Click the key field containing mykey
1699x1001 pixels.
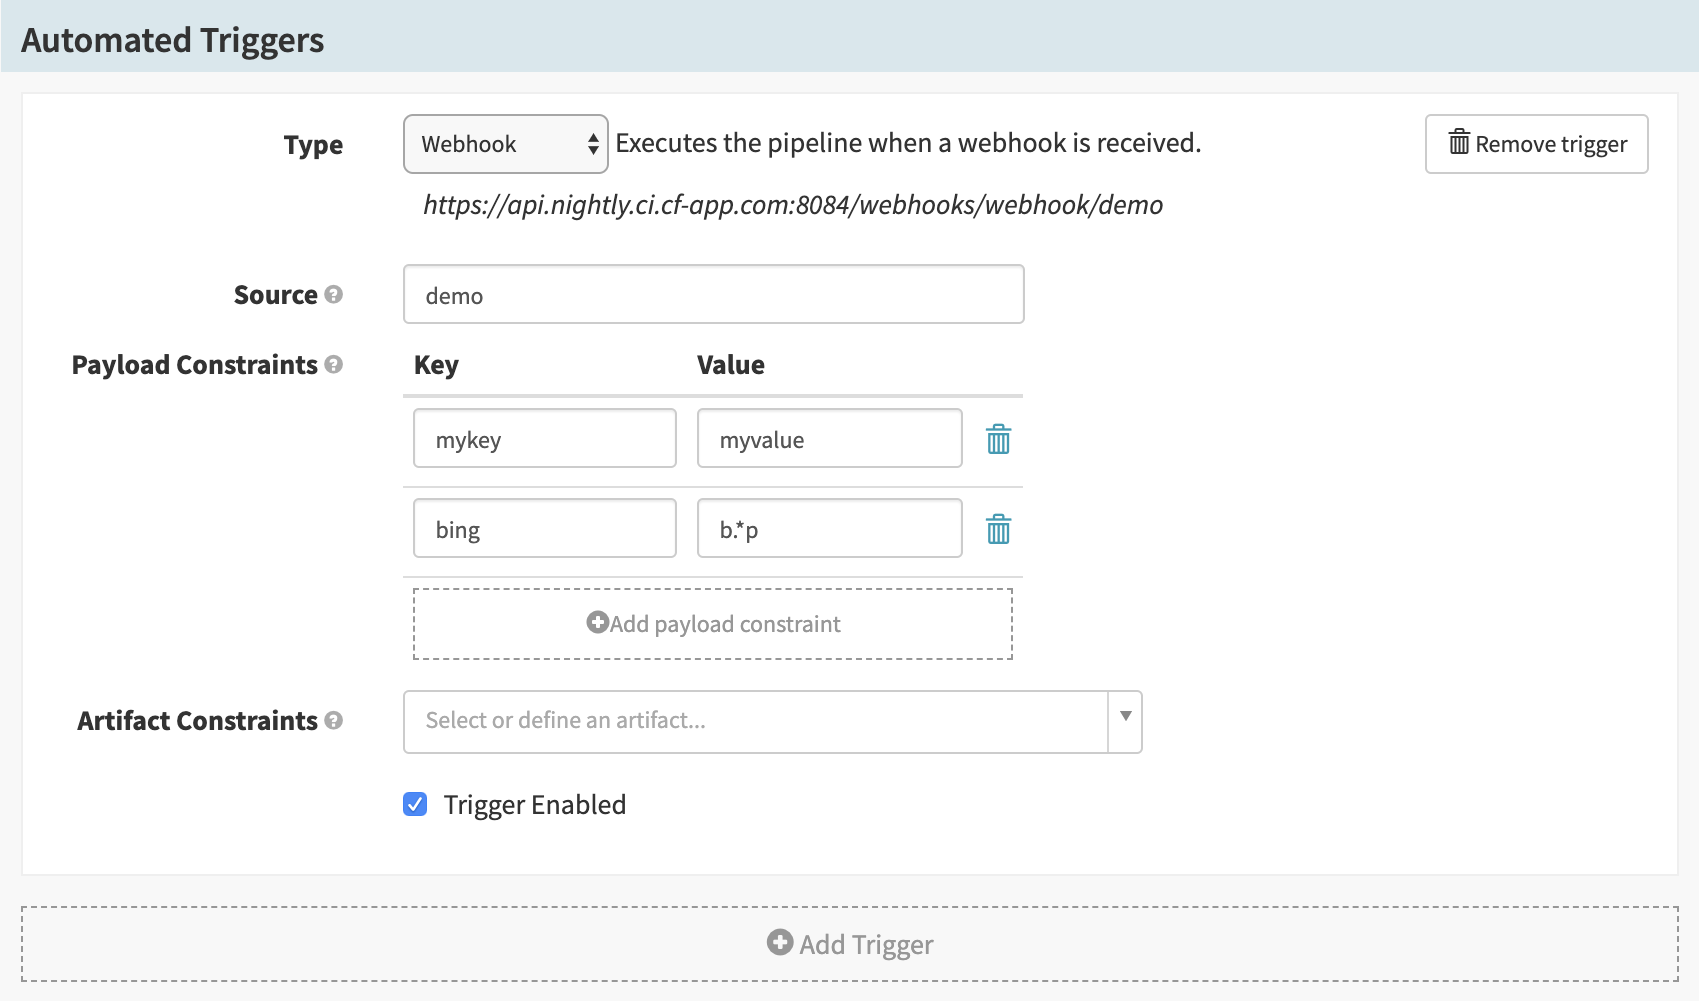pos(545,439)
